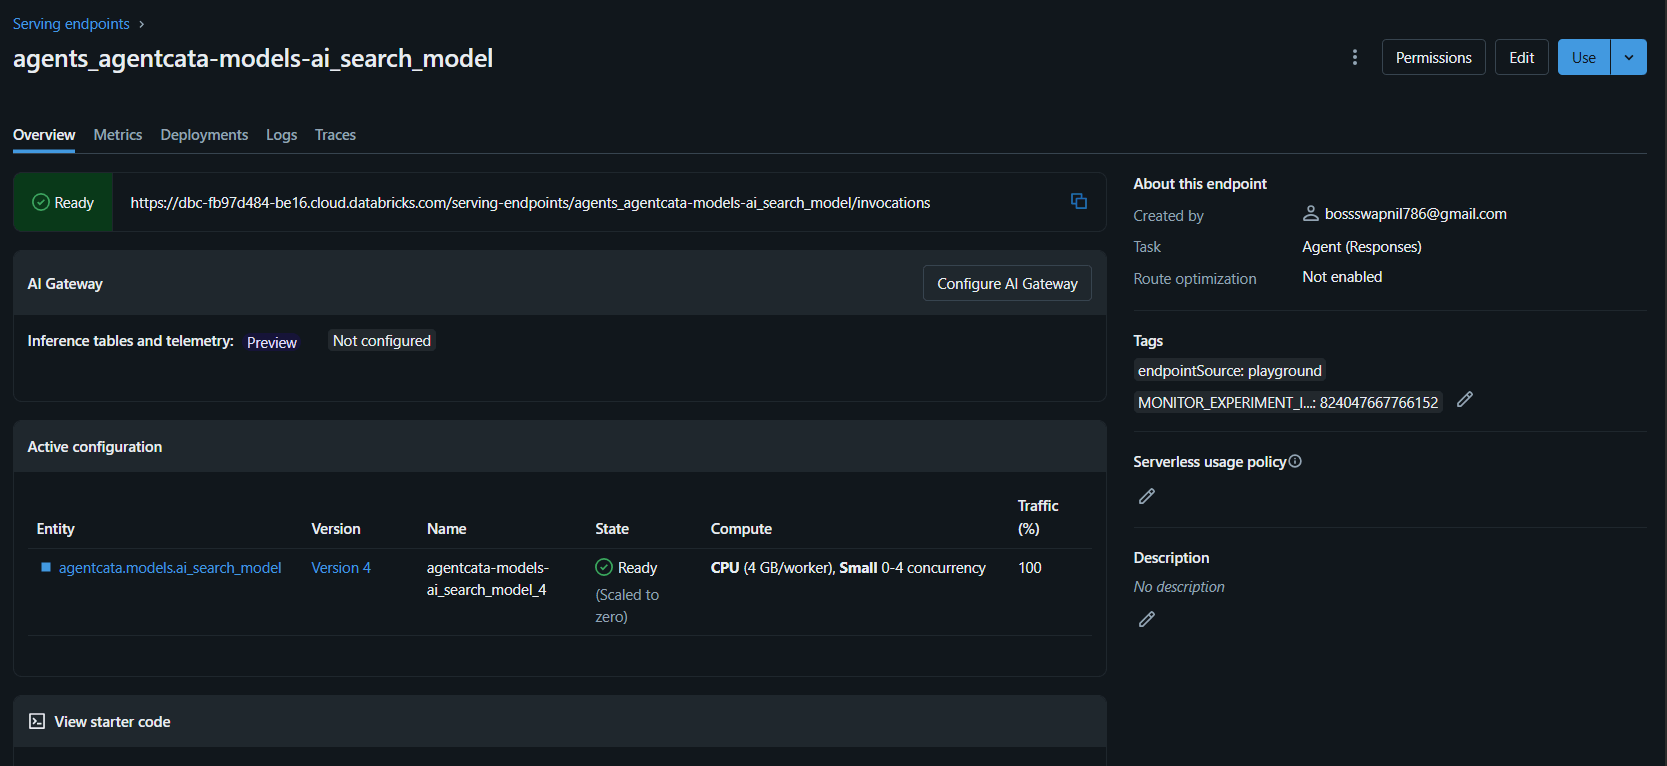
Task: Click the No description placeholder text
Action: [x=1179, y=586]
